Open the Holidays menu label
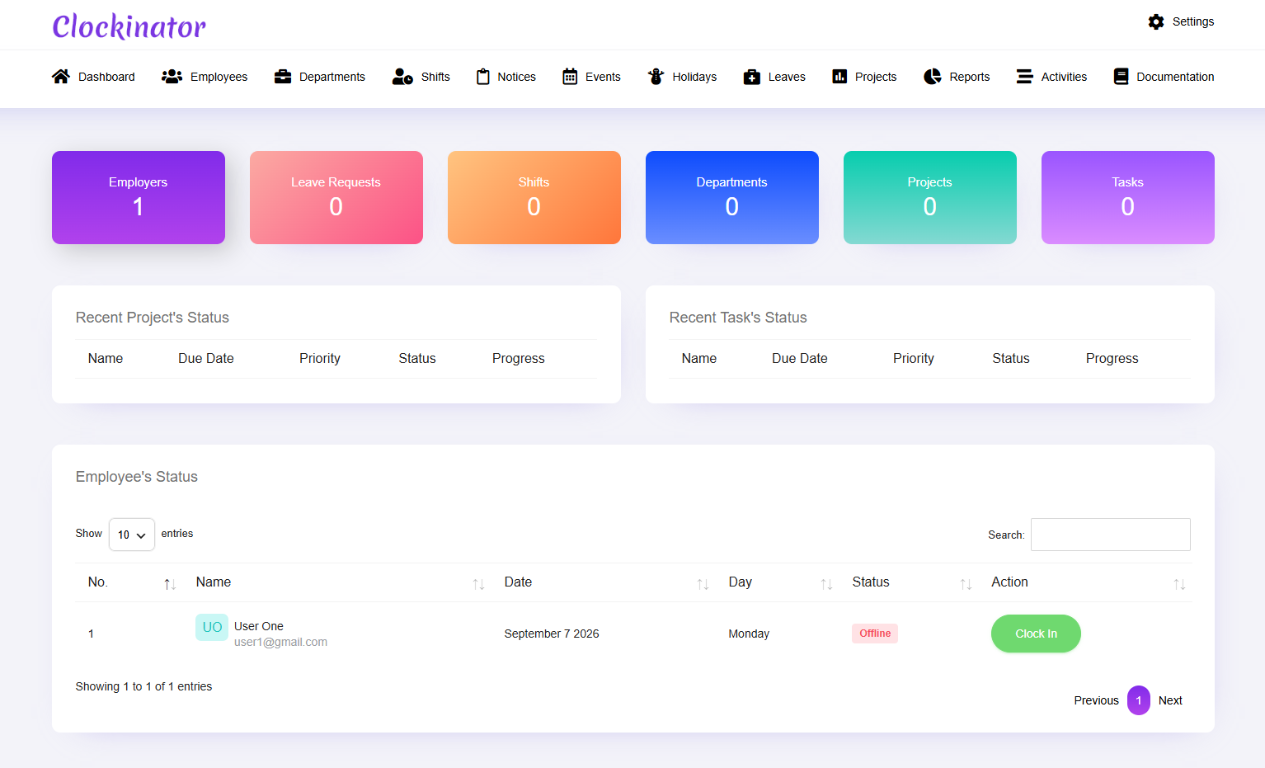The image size is (1265, 768). [x=694, y=77]
